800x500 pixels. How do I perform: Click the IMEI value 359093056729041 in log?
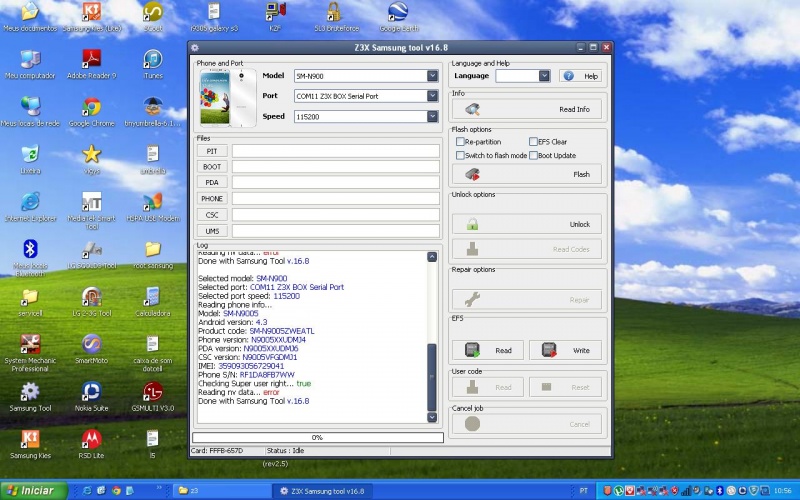251,366
